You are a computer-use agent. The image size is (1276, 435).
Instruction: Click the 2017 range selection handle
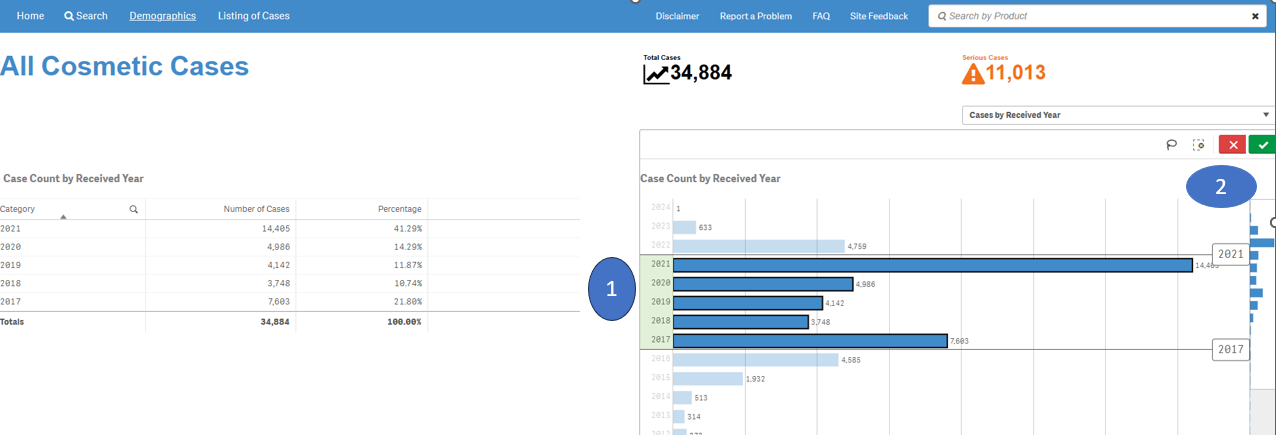[x=1230, y=350]
